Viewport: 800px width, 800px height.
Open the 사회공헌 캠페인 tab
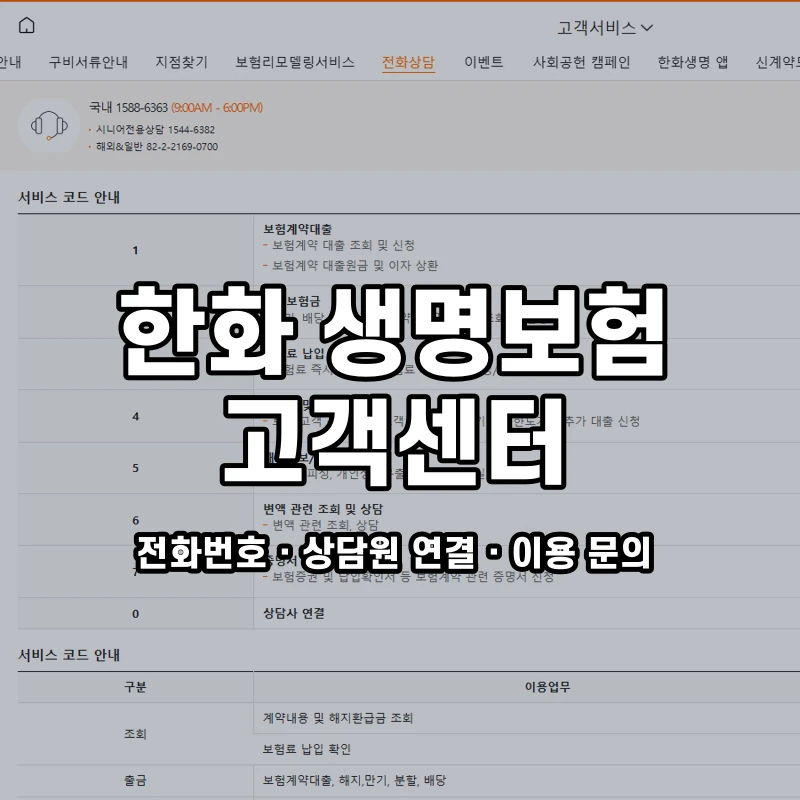coord(582,62)
